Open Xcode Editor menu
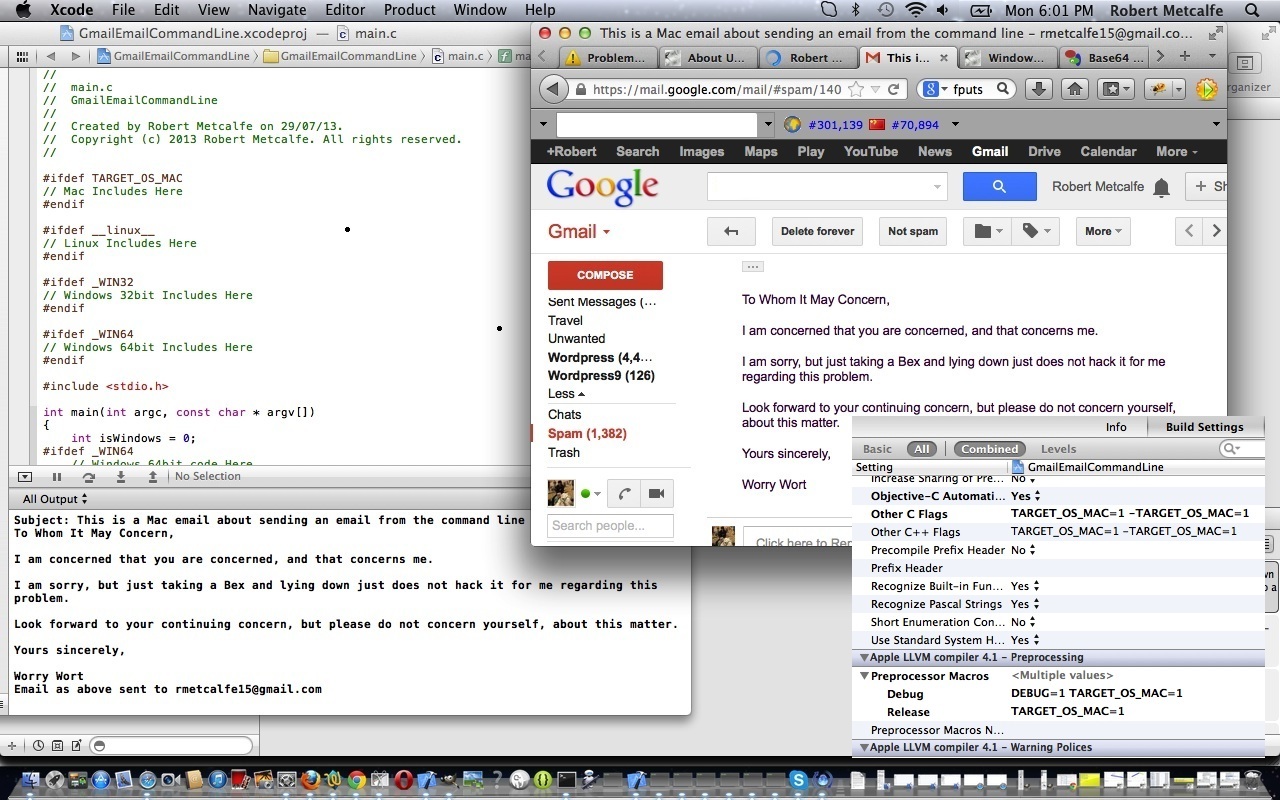This screenshot has height=800, width=1280. (x=345, y=10)
